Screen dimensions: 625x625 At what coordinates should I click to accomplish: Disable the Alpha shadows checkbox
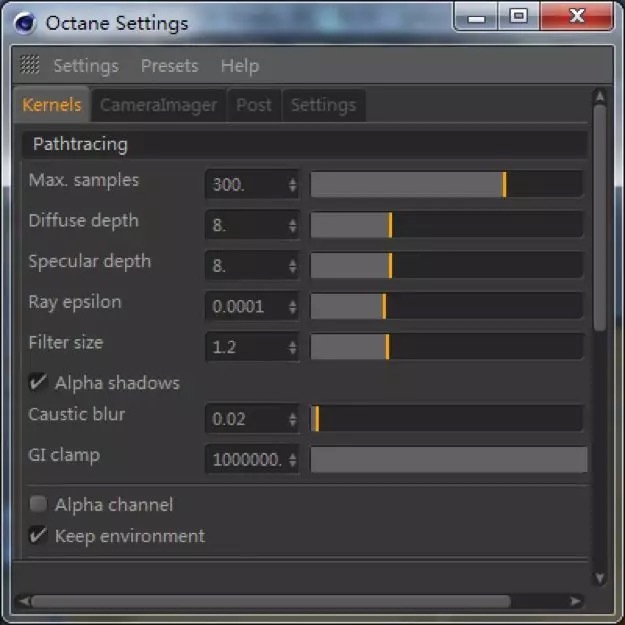tap(38, 382)
